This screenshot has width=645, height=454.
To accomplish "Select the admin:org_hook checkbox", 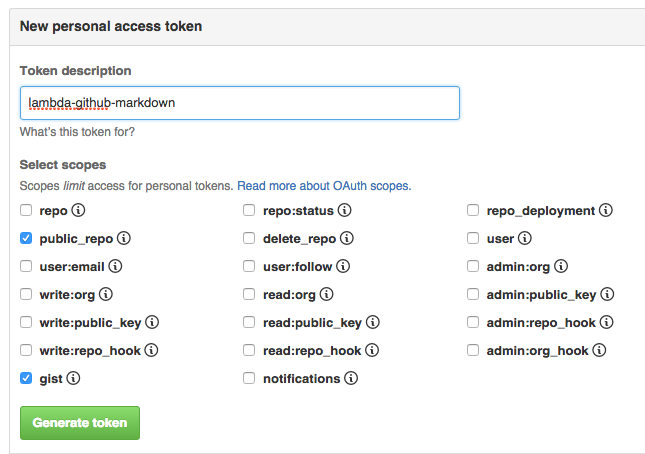I will (473, 351).
